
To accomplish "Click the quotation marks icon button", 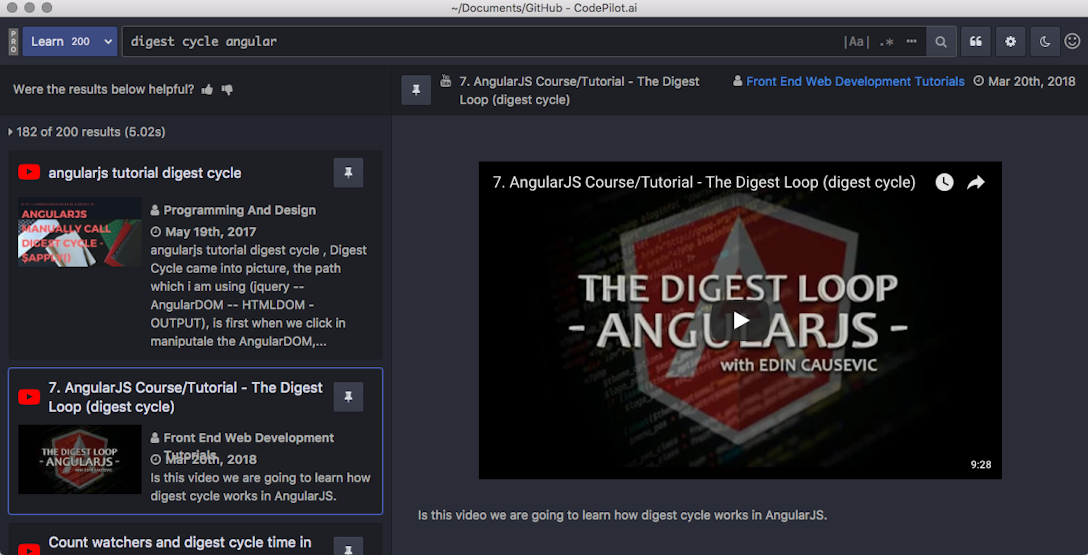I will [975, 42].
